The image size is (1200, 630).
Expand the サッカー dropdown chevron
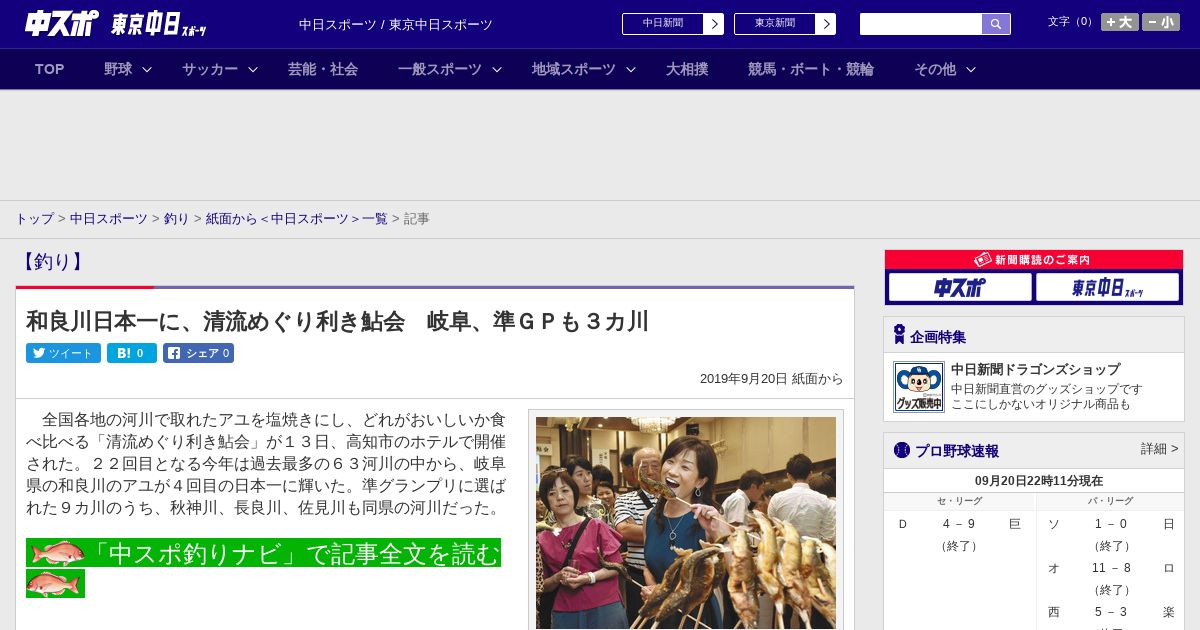pyautogui.click(x=253, y=69)
